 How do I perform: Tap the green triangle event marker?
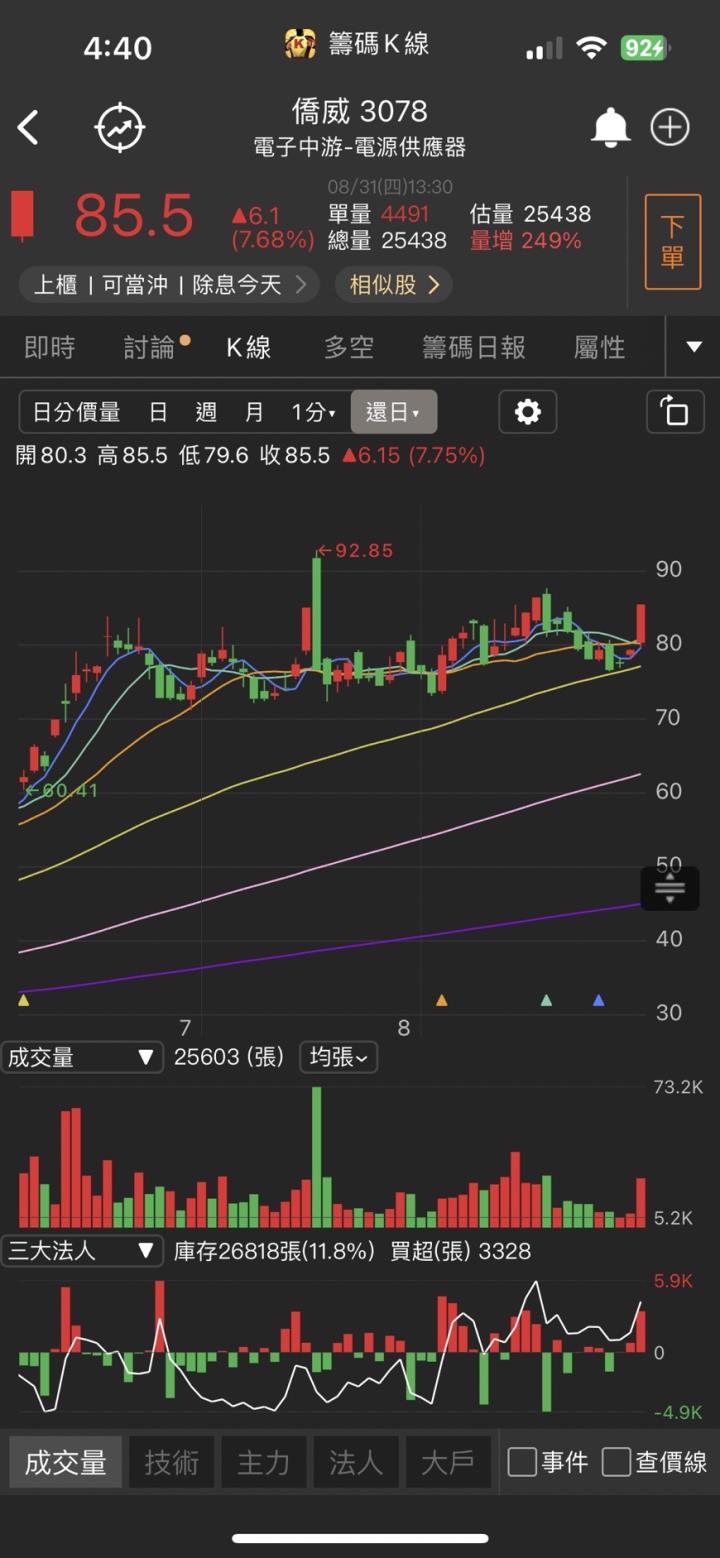click(546, 999)
